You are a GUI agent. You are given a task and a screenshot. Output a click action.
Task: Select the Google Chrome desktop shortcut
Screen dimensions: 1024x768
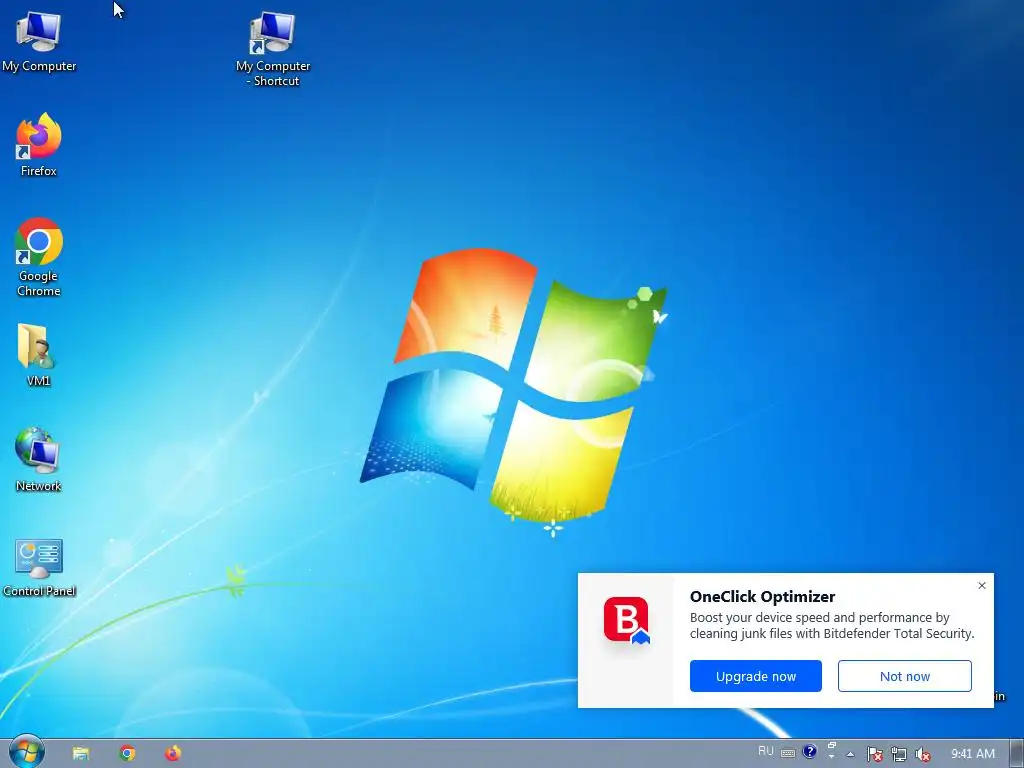coord(39,257)
